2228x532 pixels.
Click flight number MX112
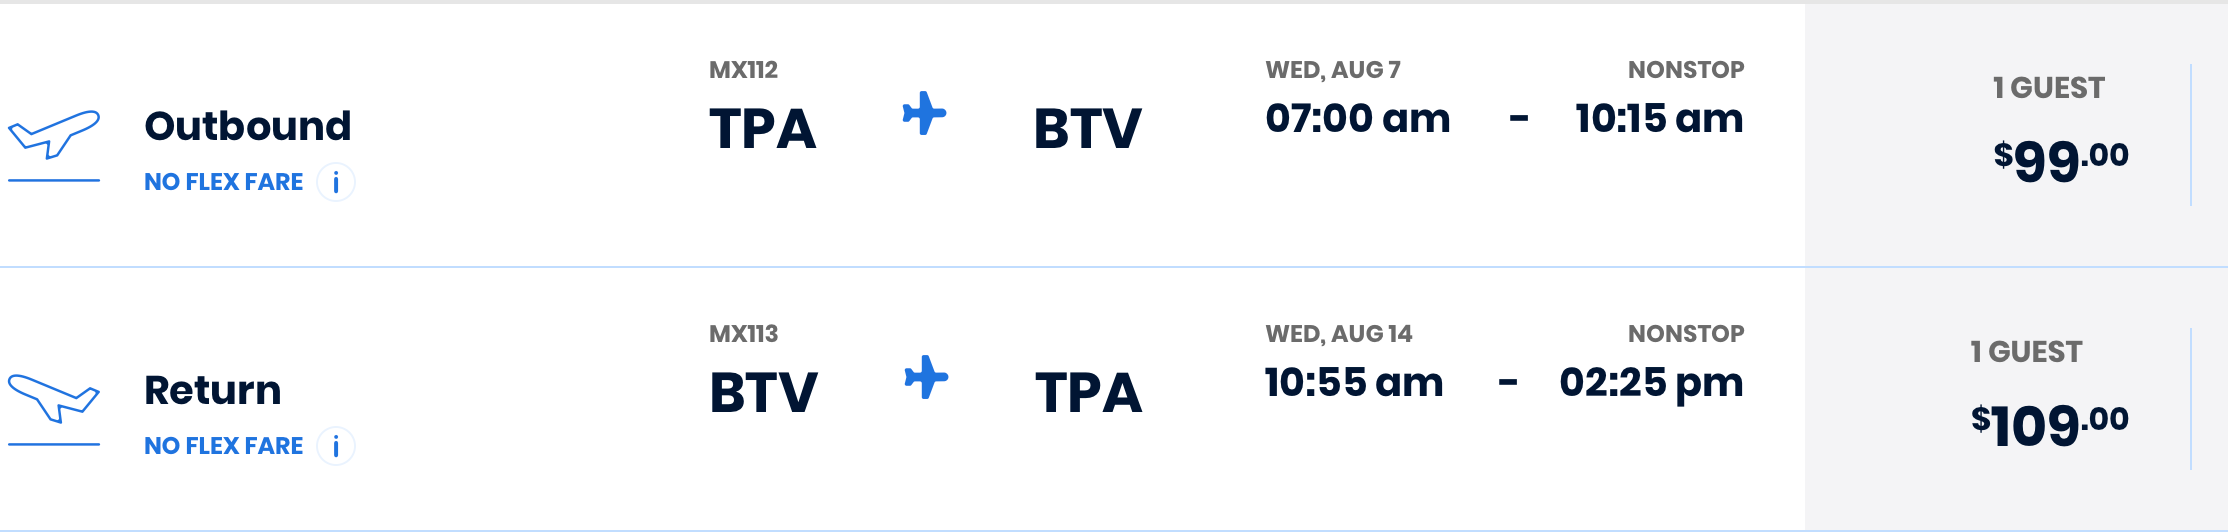coord(743,70)
